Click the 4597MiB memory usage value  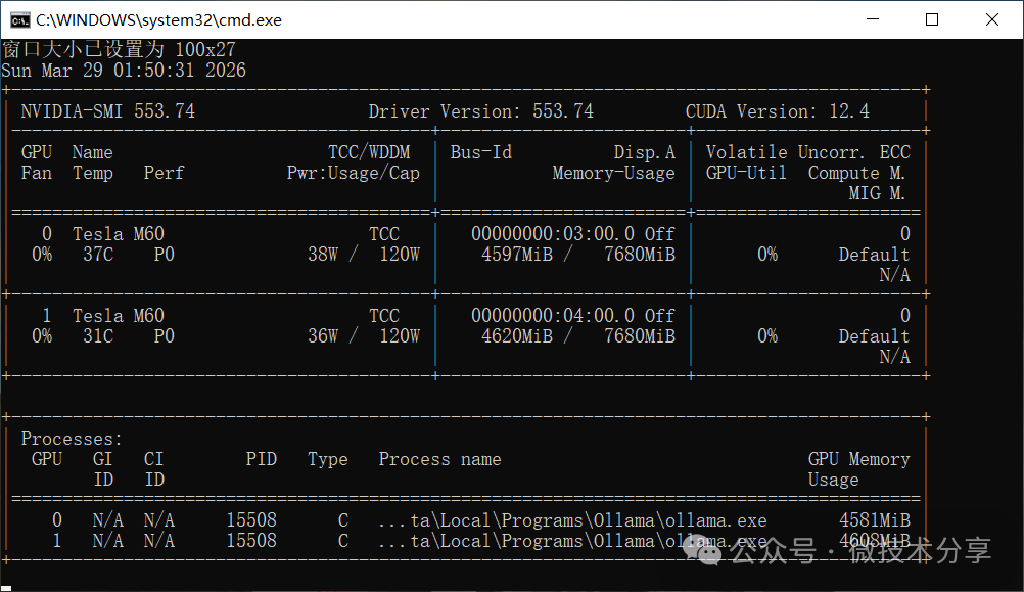516,254
